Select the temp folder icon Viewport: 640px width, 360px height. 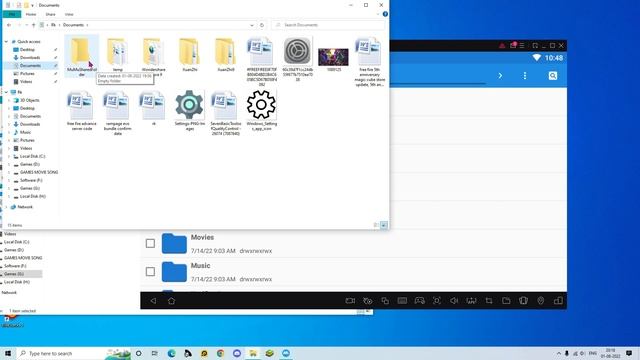click(118, 51)
